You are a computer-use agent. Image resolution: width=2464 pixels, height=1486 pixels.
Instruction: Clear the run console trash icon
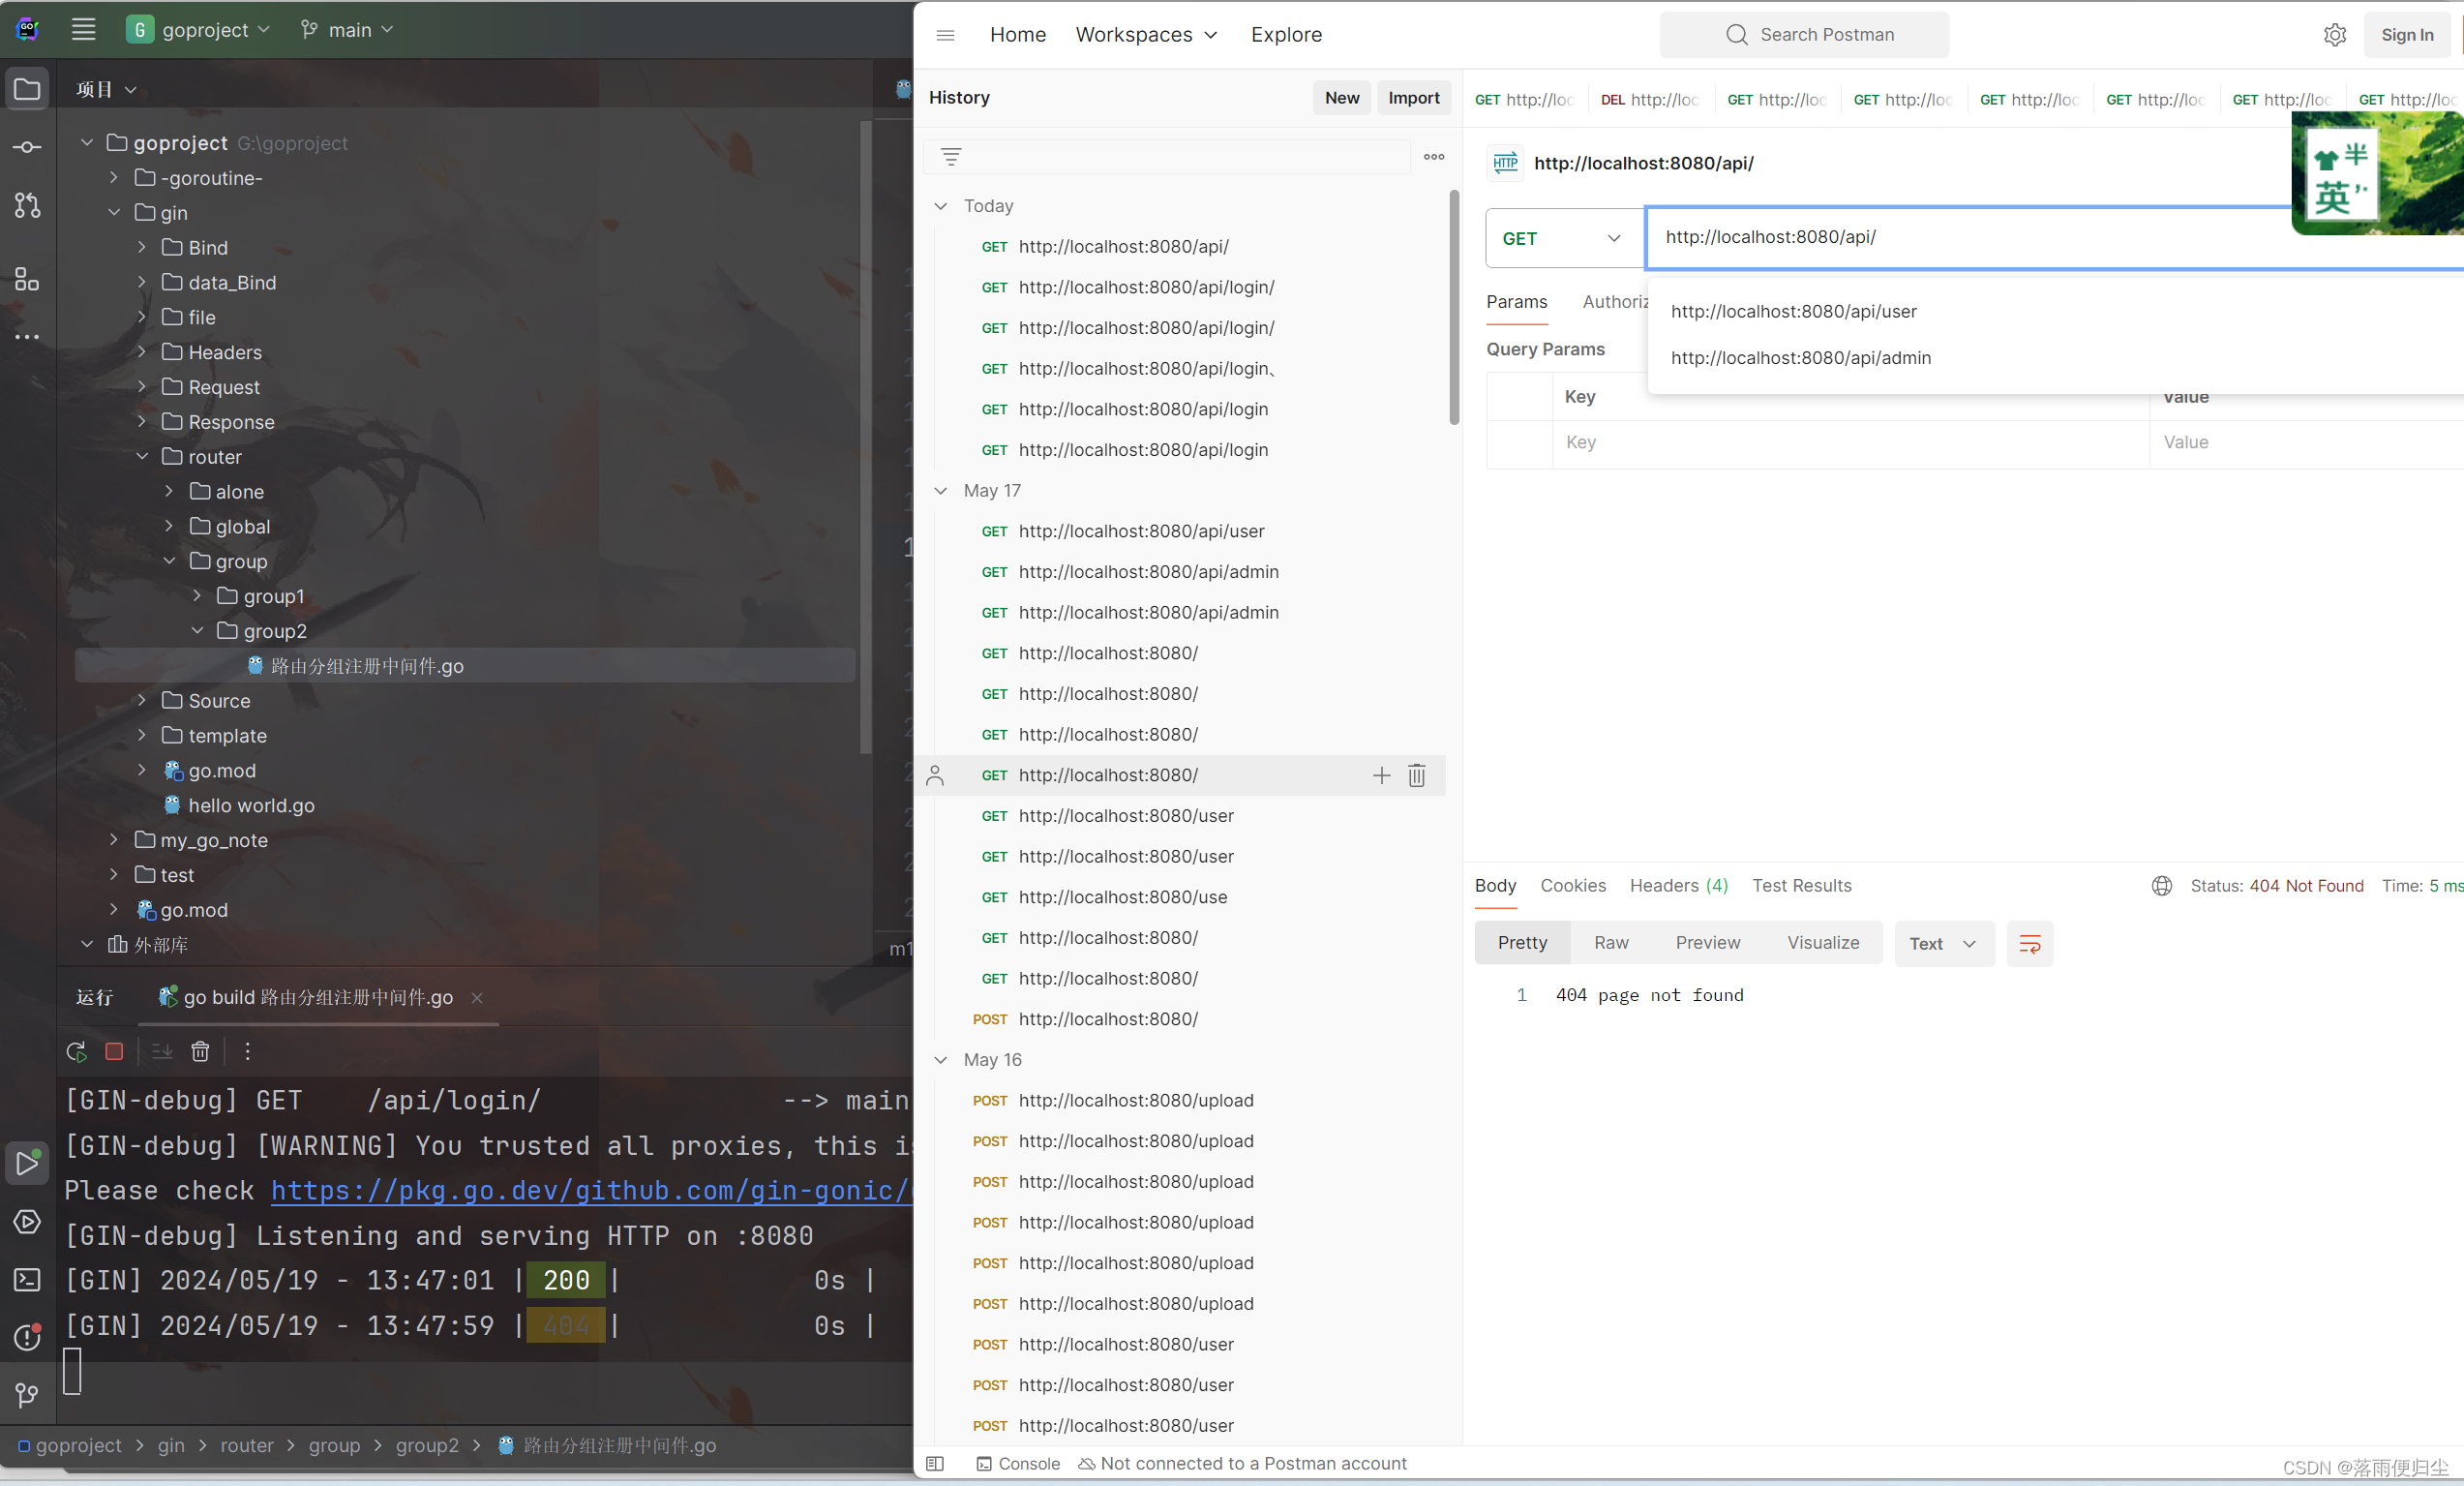click(200, 1051)
